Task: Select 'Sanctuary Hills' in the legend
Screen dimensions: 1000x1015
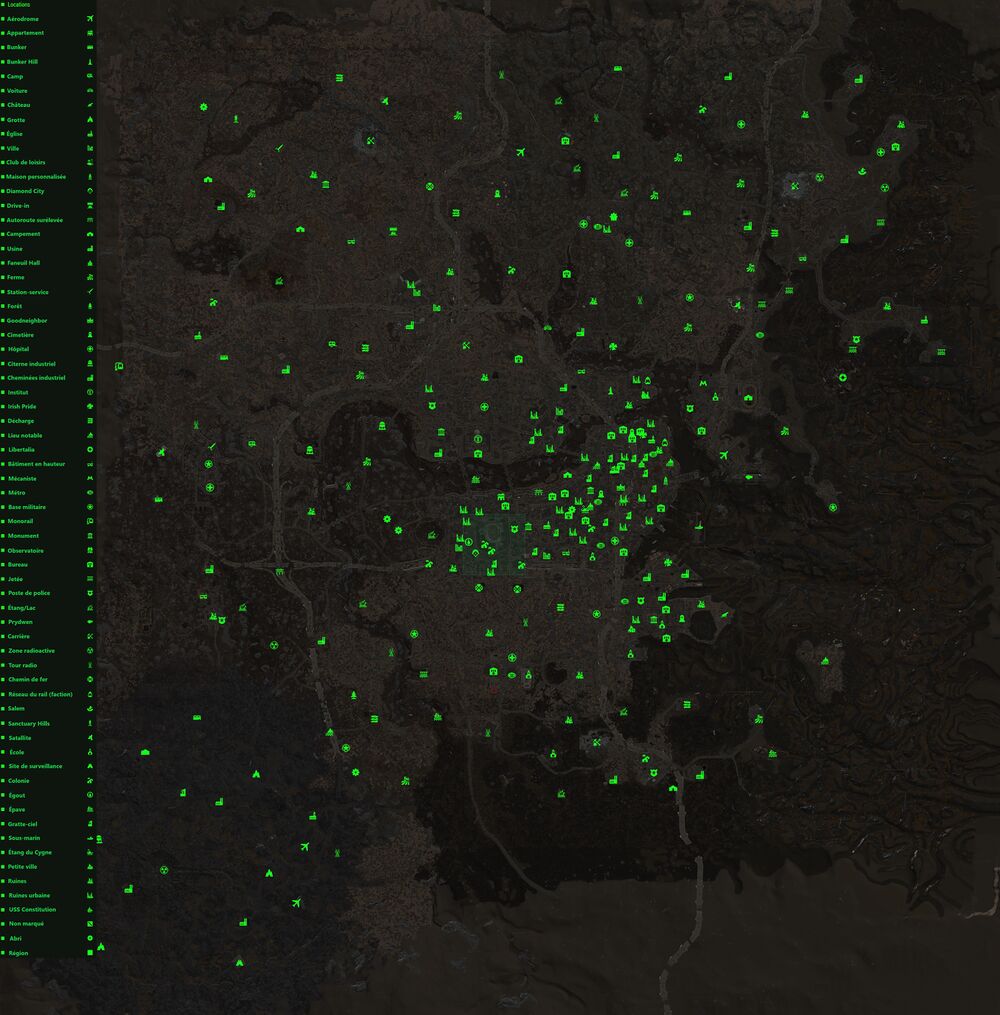Action: [x=29, y=724]
